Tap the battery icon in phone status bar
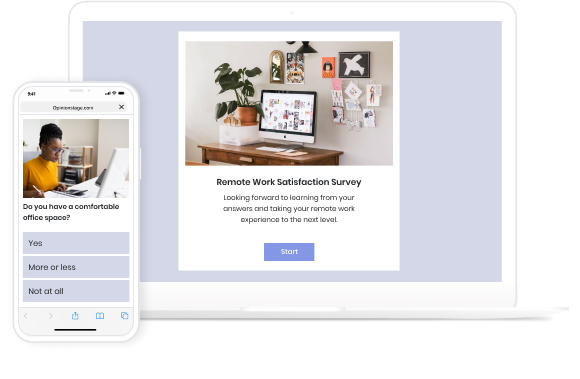Image resolution: width=580 pixels, height=379 pixels. point(121,93)
